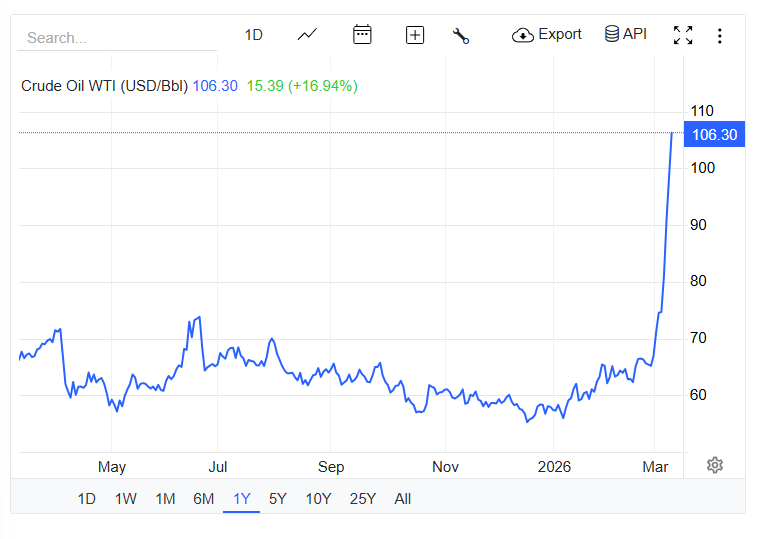Select the 1W range tab
Viewport: 767px width, 539px height.
126,499
